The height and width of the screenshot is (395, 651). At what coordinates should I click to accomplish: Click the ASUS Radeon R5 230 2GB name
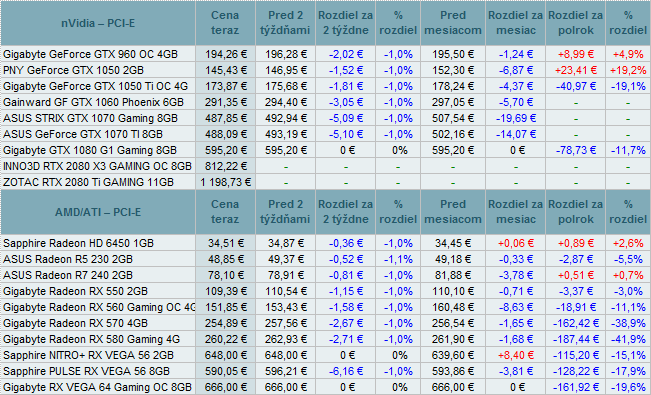click(x=68, y=259)
